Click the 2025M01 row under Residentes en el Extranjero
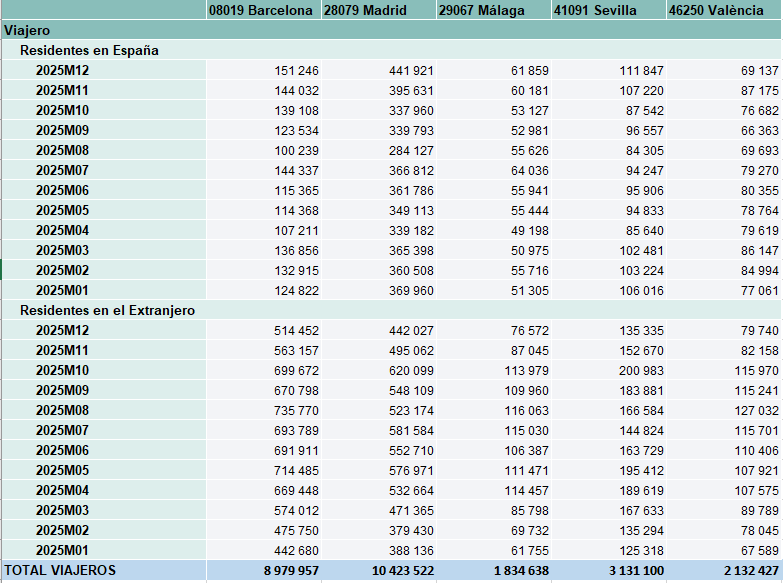The image size is (783, 583). pyautogui.click(x=62, y=550)
